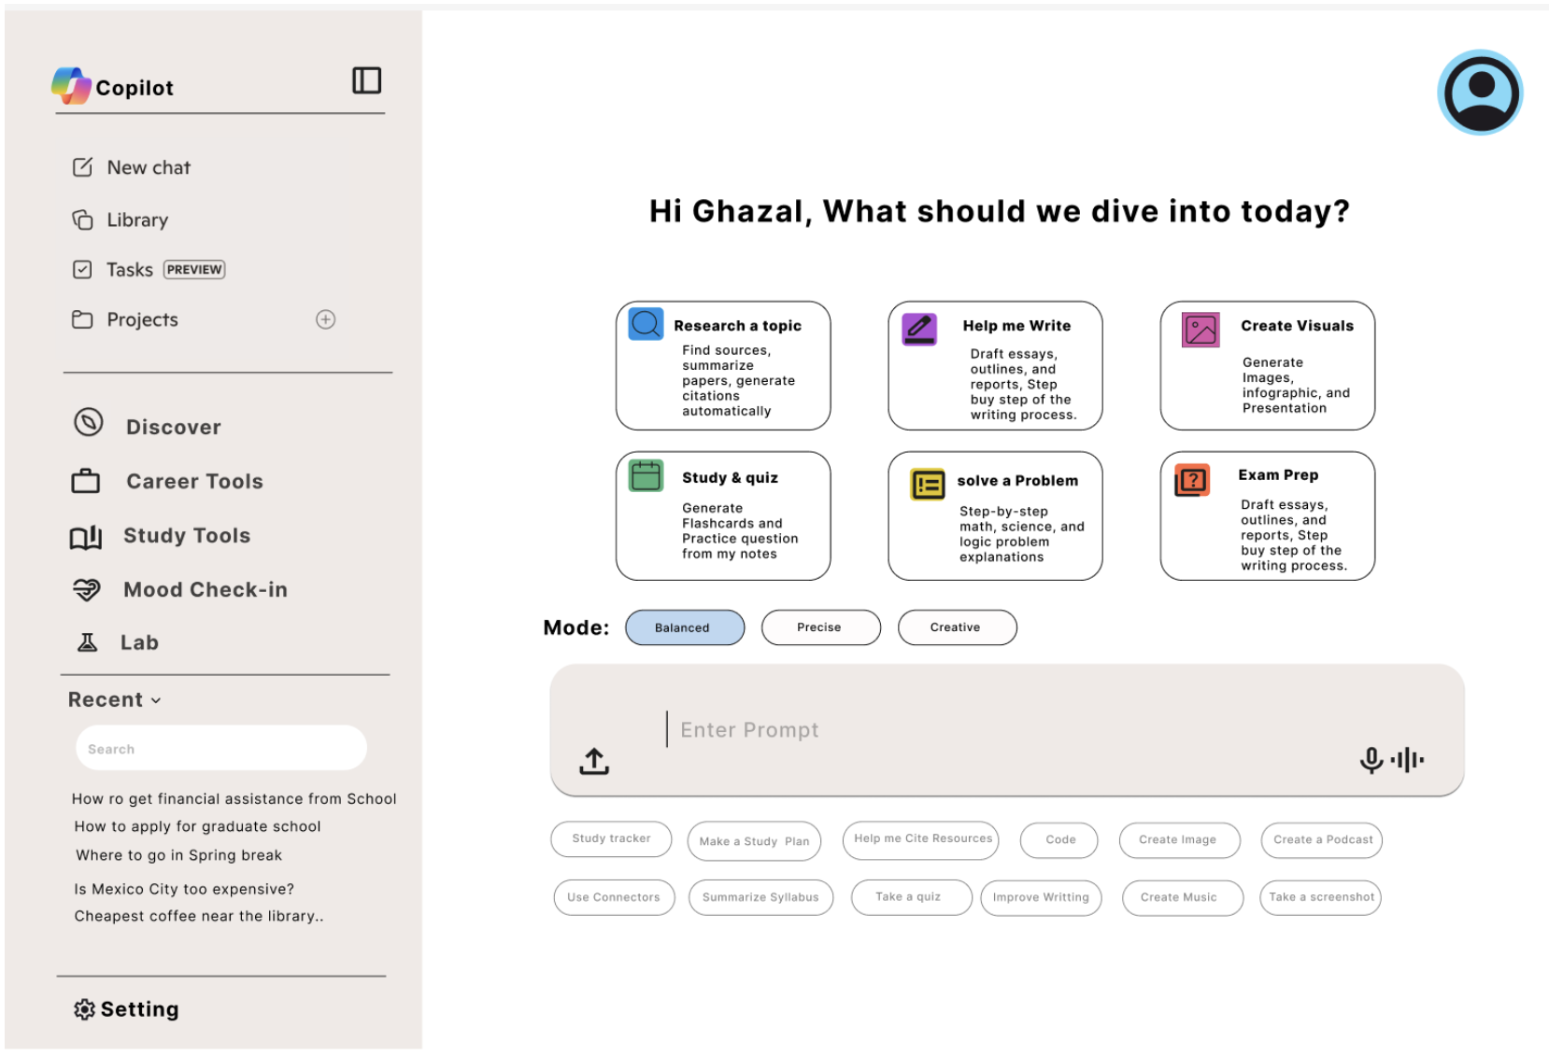
Task: Click Make a Study Plan chip
Action: [x=755, y=841]
